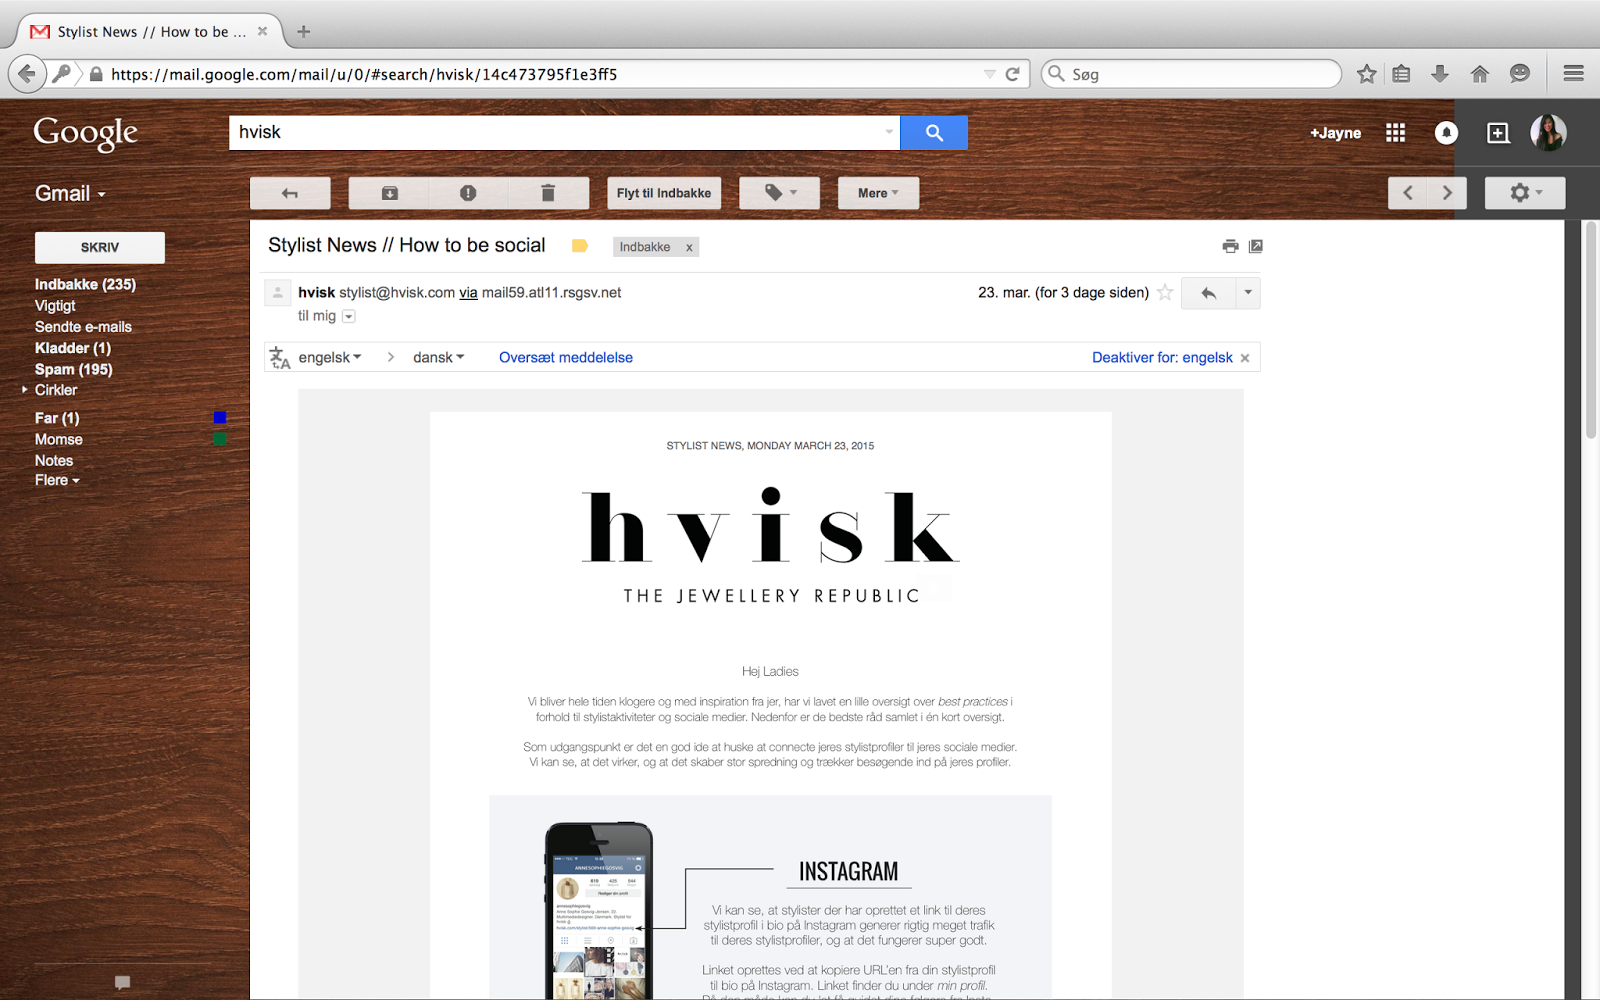
Task: Select the Stylist News browser tab
Action: click(150, 32)
